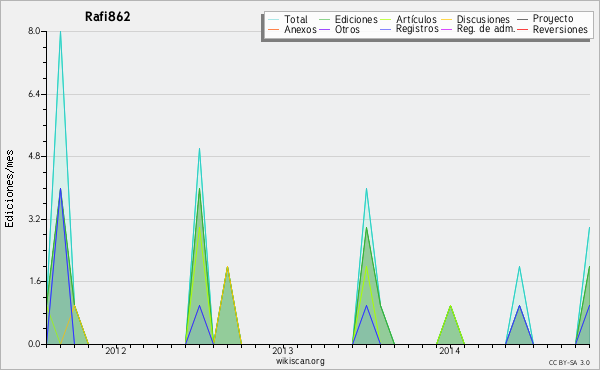
Task: Click the Reg. de adm. legend entry
Action: 486,29
